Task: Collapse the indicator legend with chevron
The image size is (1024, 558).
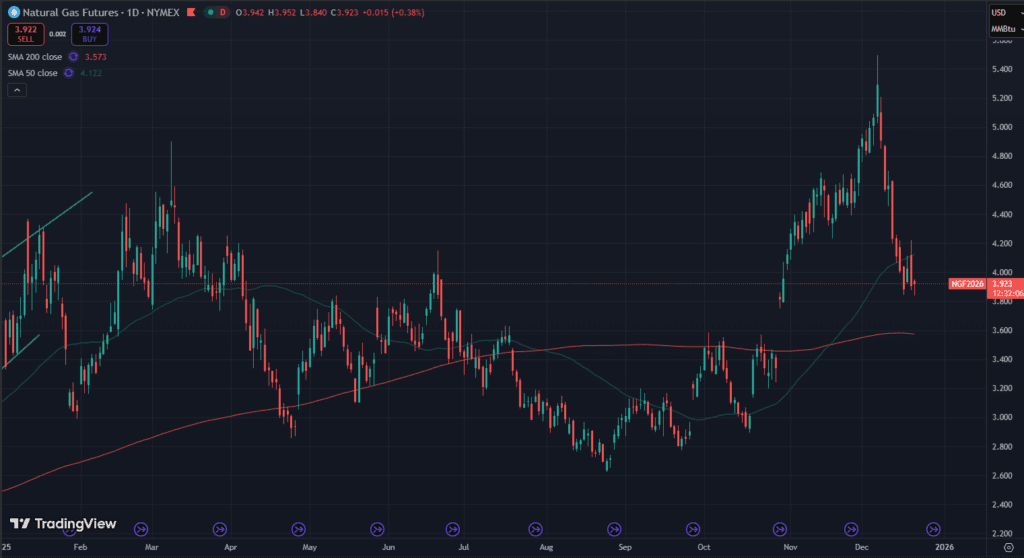Action: tap(16, 90)
